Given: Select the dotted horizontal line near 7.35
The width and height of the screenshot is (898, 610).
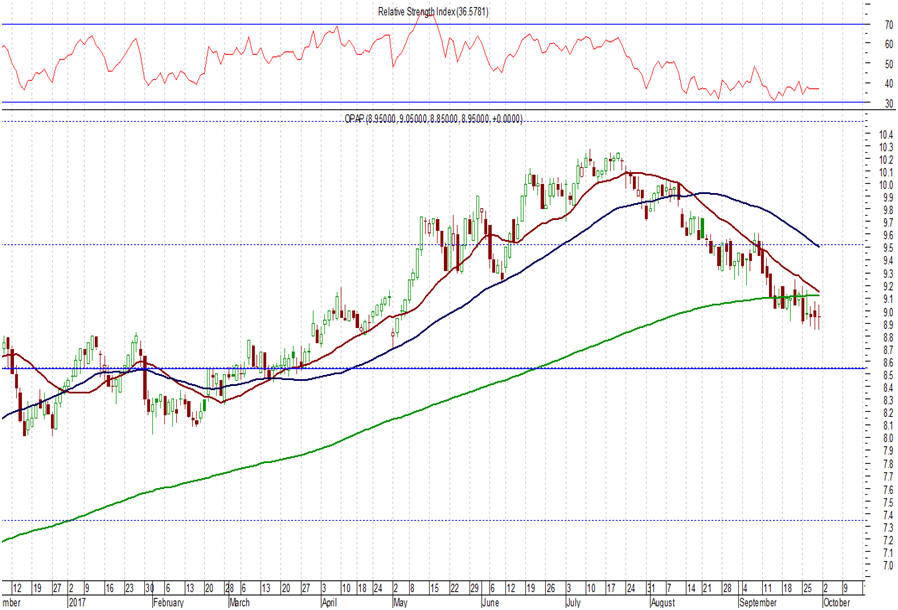Looking at the screenshot, I should point(435,521).
